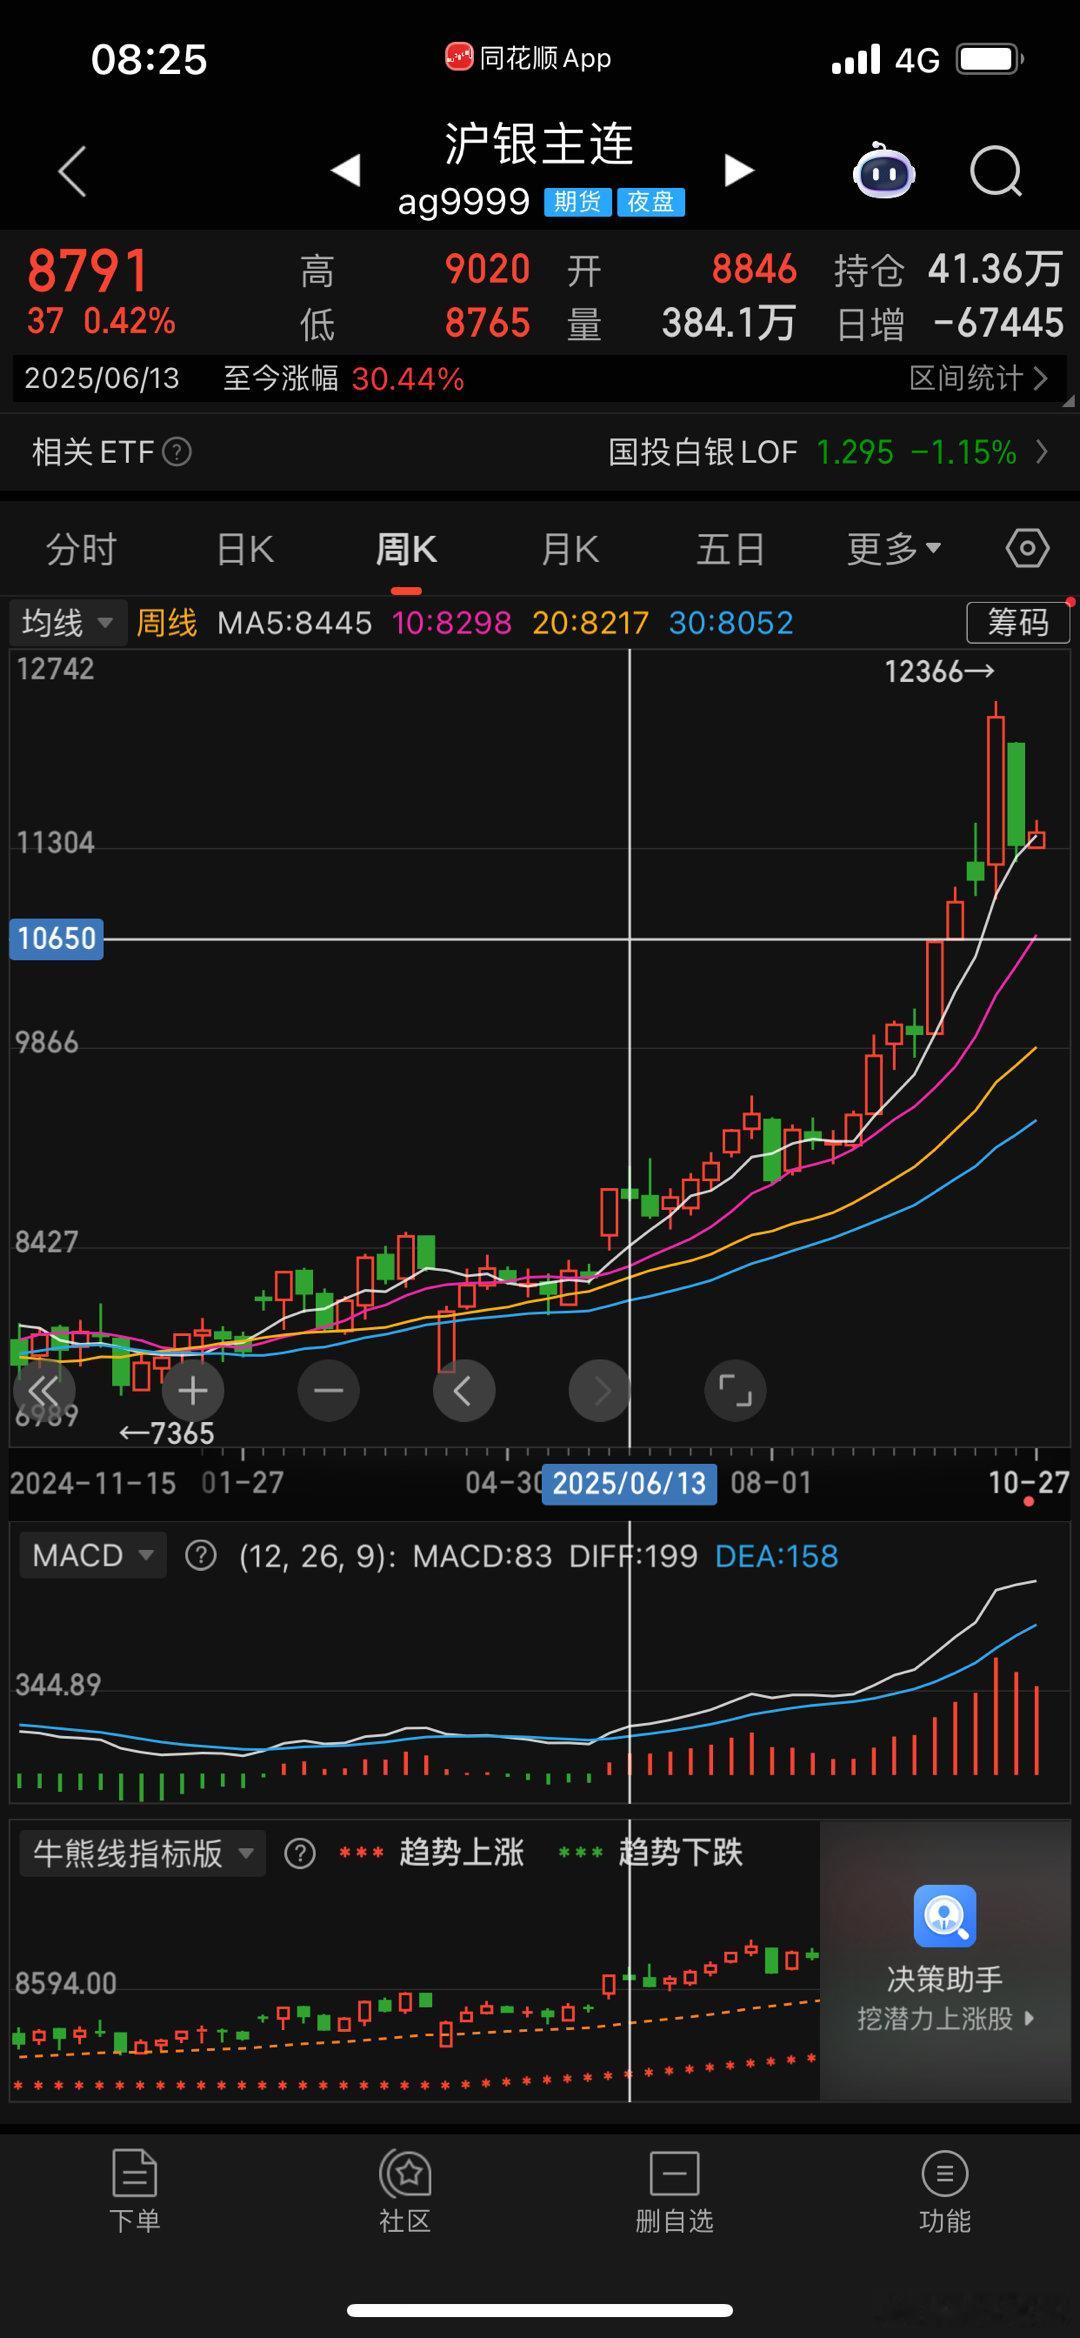The height and width of the screenshot is (2338, 1080).
Task: Tap help icon next to MACD parameters
Action: point(201,1556)
